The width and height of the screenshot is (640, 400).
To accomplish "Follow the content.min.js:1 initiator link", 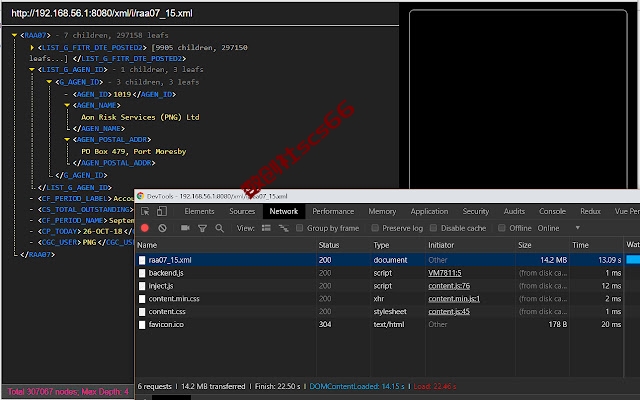I will click(454, 299).
